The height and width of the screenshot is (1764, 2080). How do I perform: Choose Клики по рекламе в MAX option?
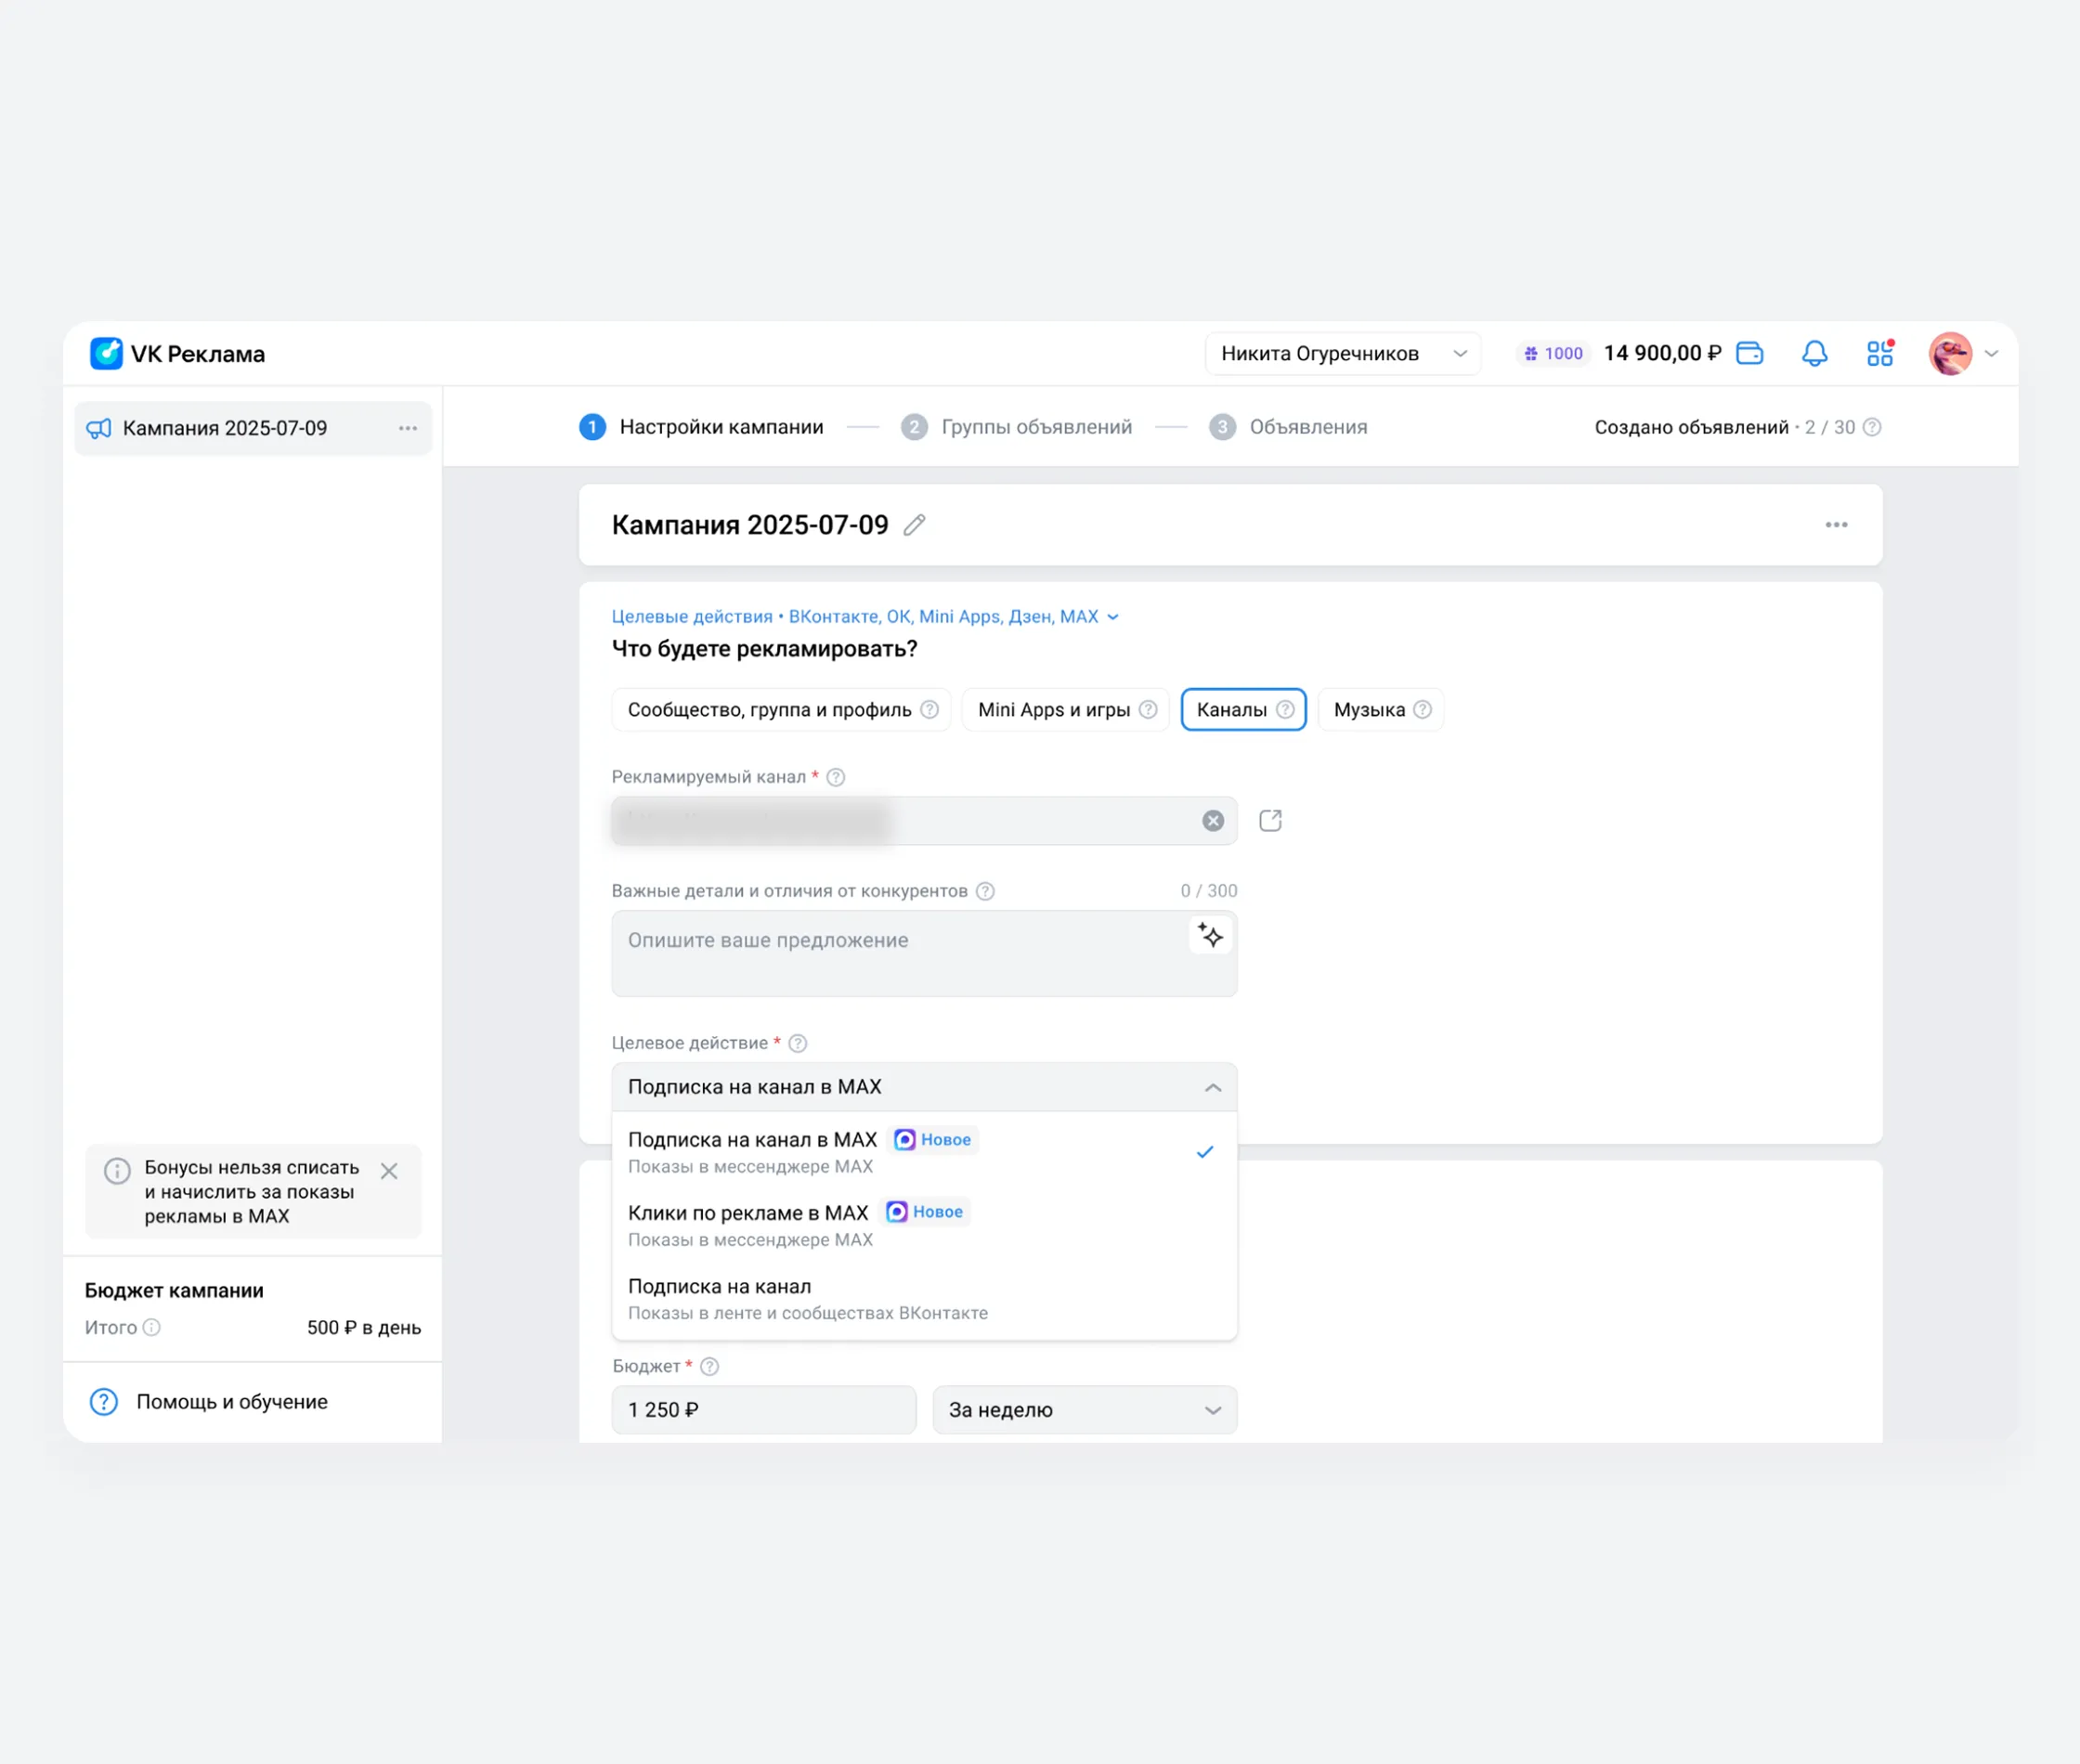point(924,1225)
